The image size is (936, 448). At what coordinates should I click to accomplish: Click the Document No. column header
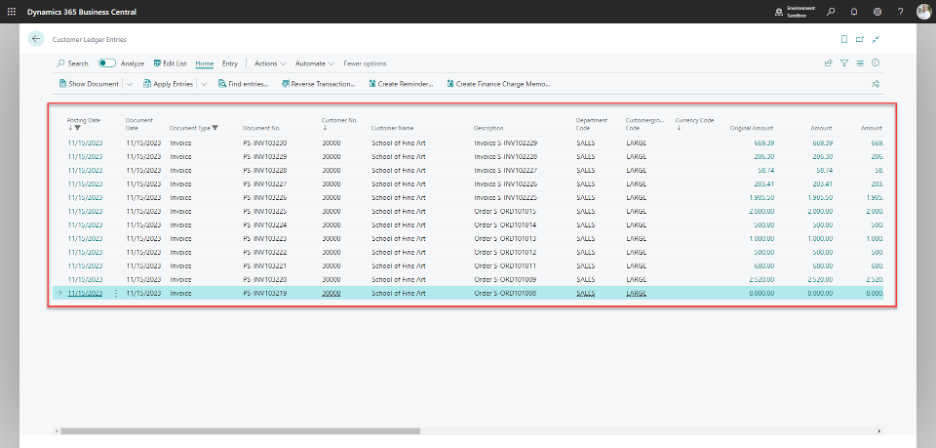tap(261, 128)
